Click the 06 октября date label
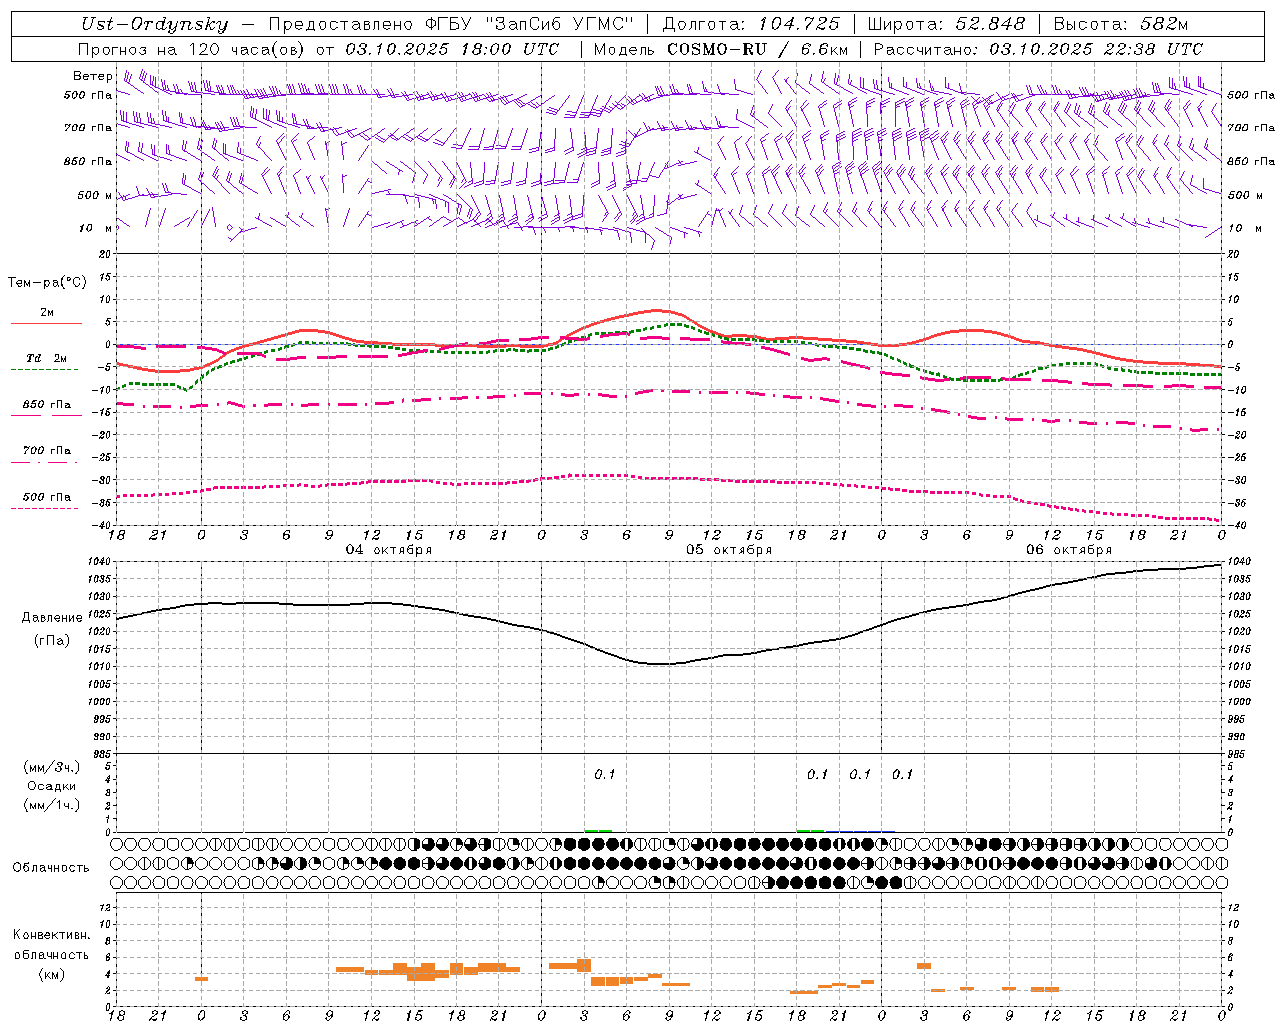The width and height of the screenshot is (1280, 1024). (1069, 550)
